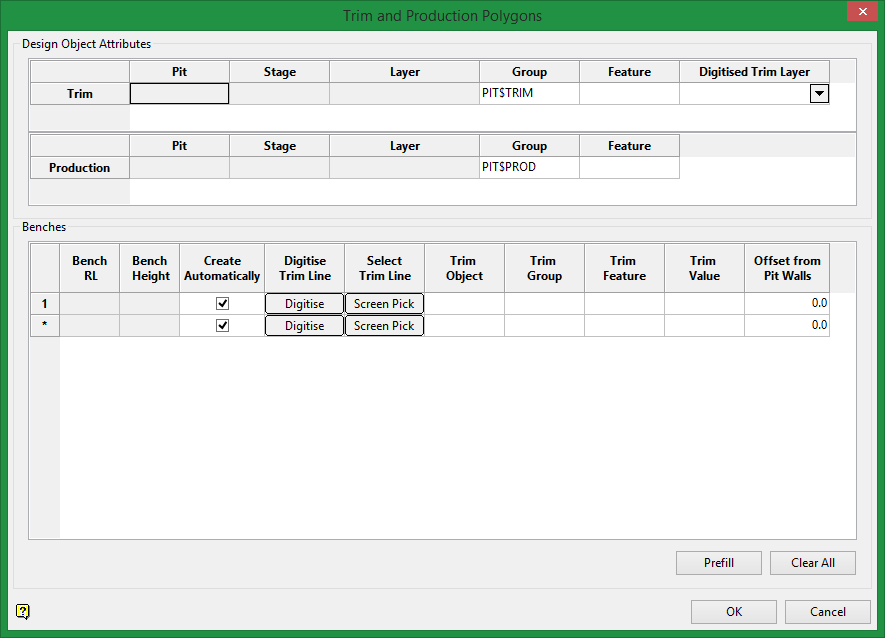Select the Production Feature cell
The height and width of the screenshot is (638, 885).
click(629, 168)
